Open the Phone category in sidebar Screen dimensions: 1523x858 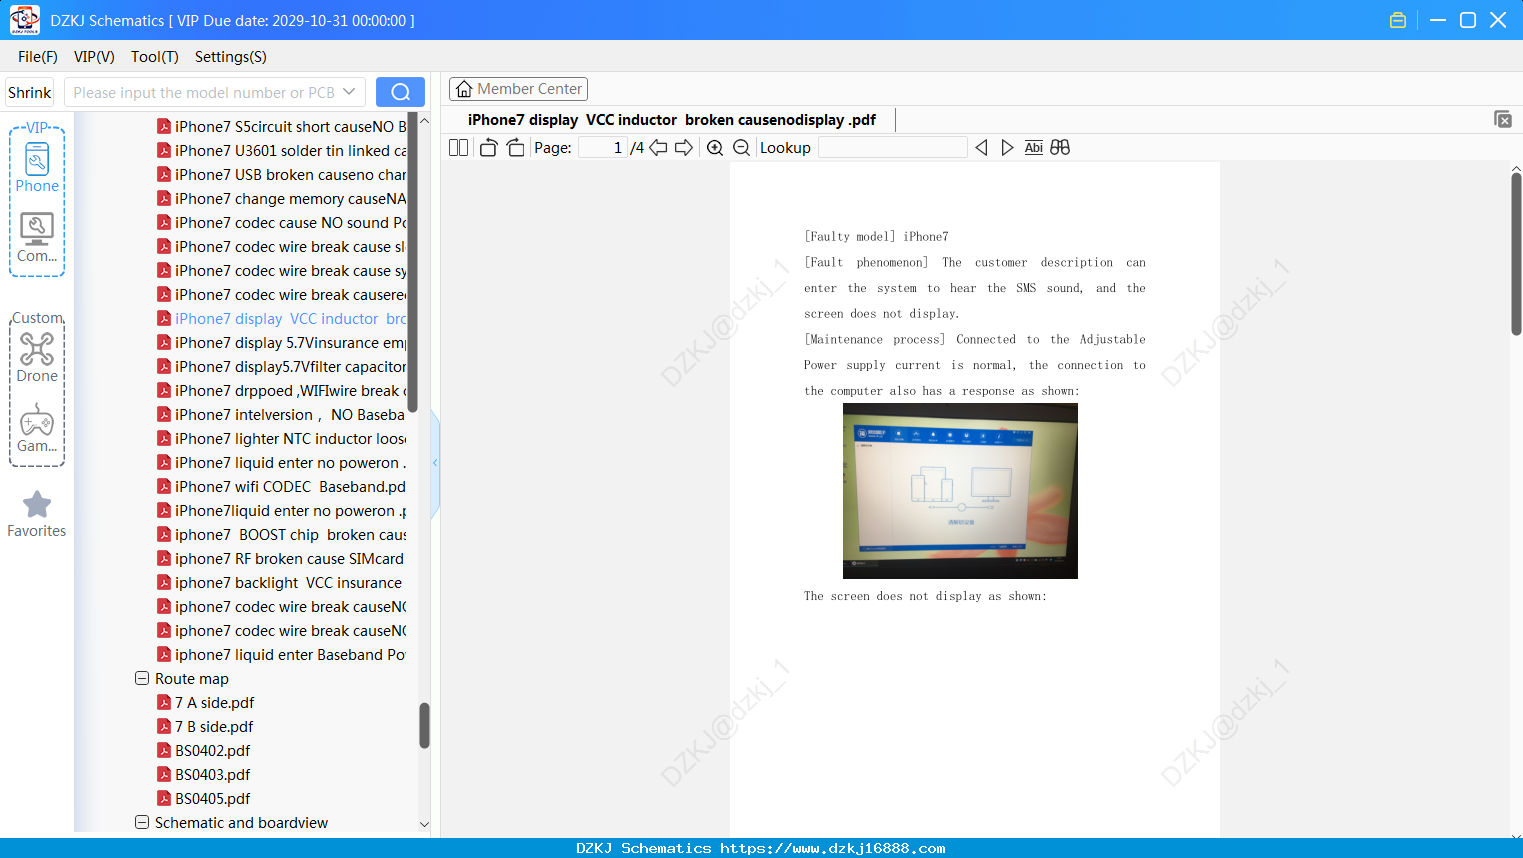[37, 167]
